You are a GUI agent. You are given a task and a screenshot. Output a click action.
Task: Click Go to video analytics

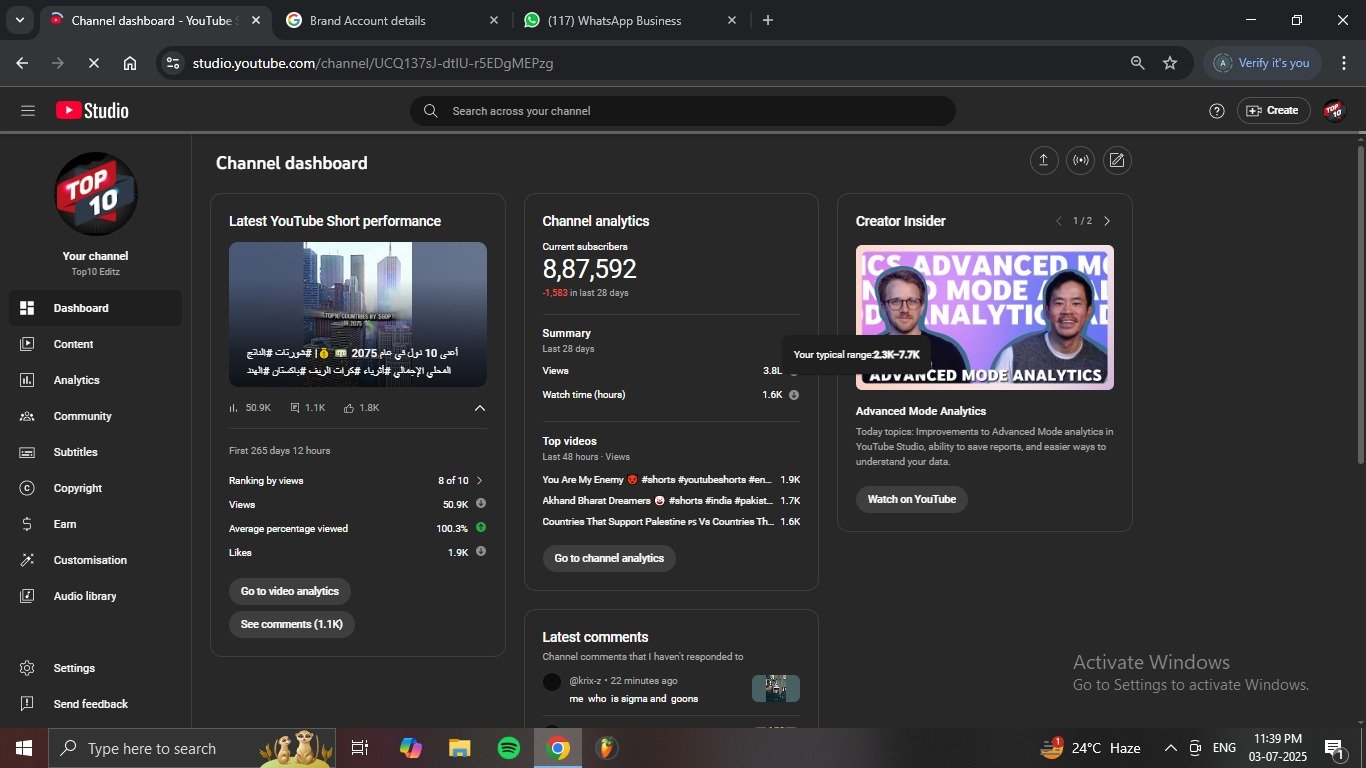(290, 591)
